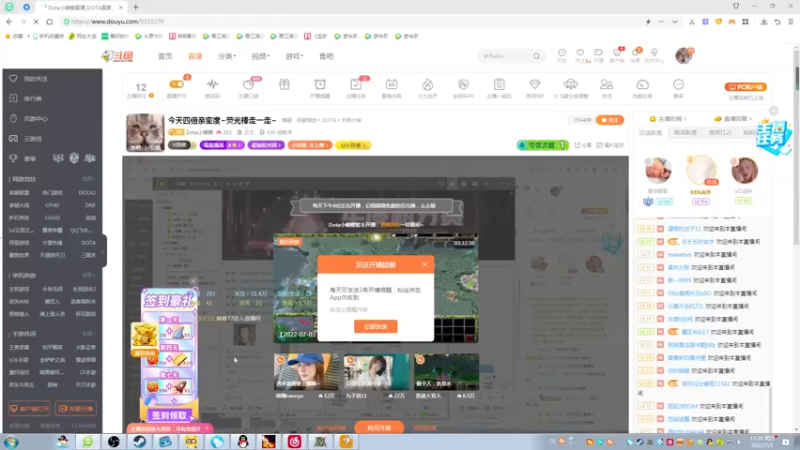The width and height of the screenshot is (800, 450).
Task: Click 我要开播 button in sidebar
Action: coord(76,409)
